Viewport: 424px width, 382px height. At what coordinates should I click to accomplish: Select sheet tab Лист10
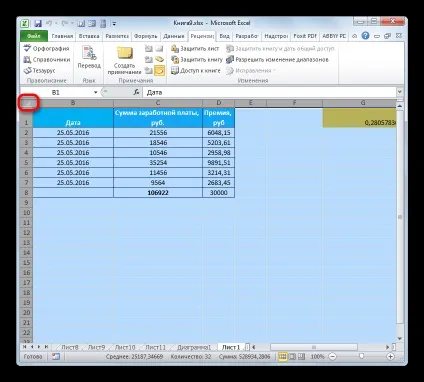[x=125, y=347]
